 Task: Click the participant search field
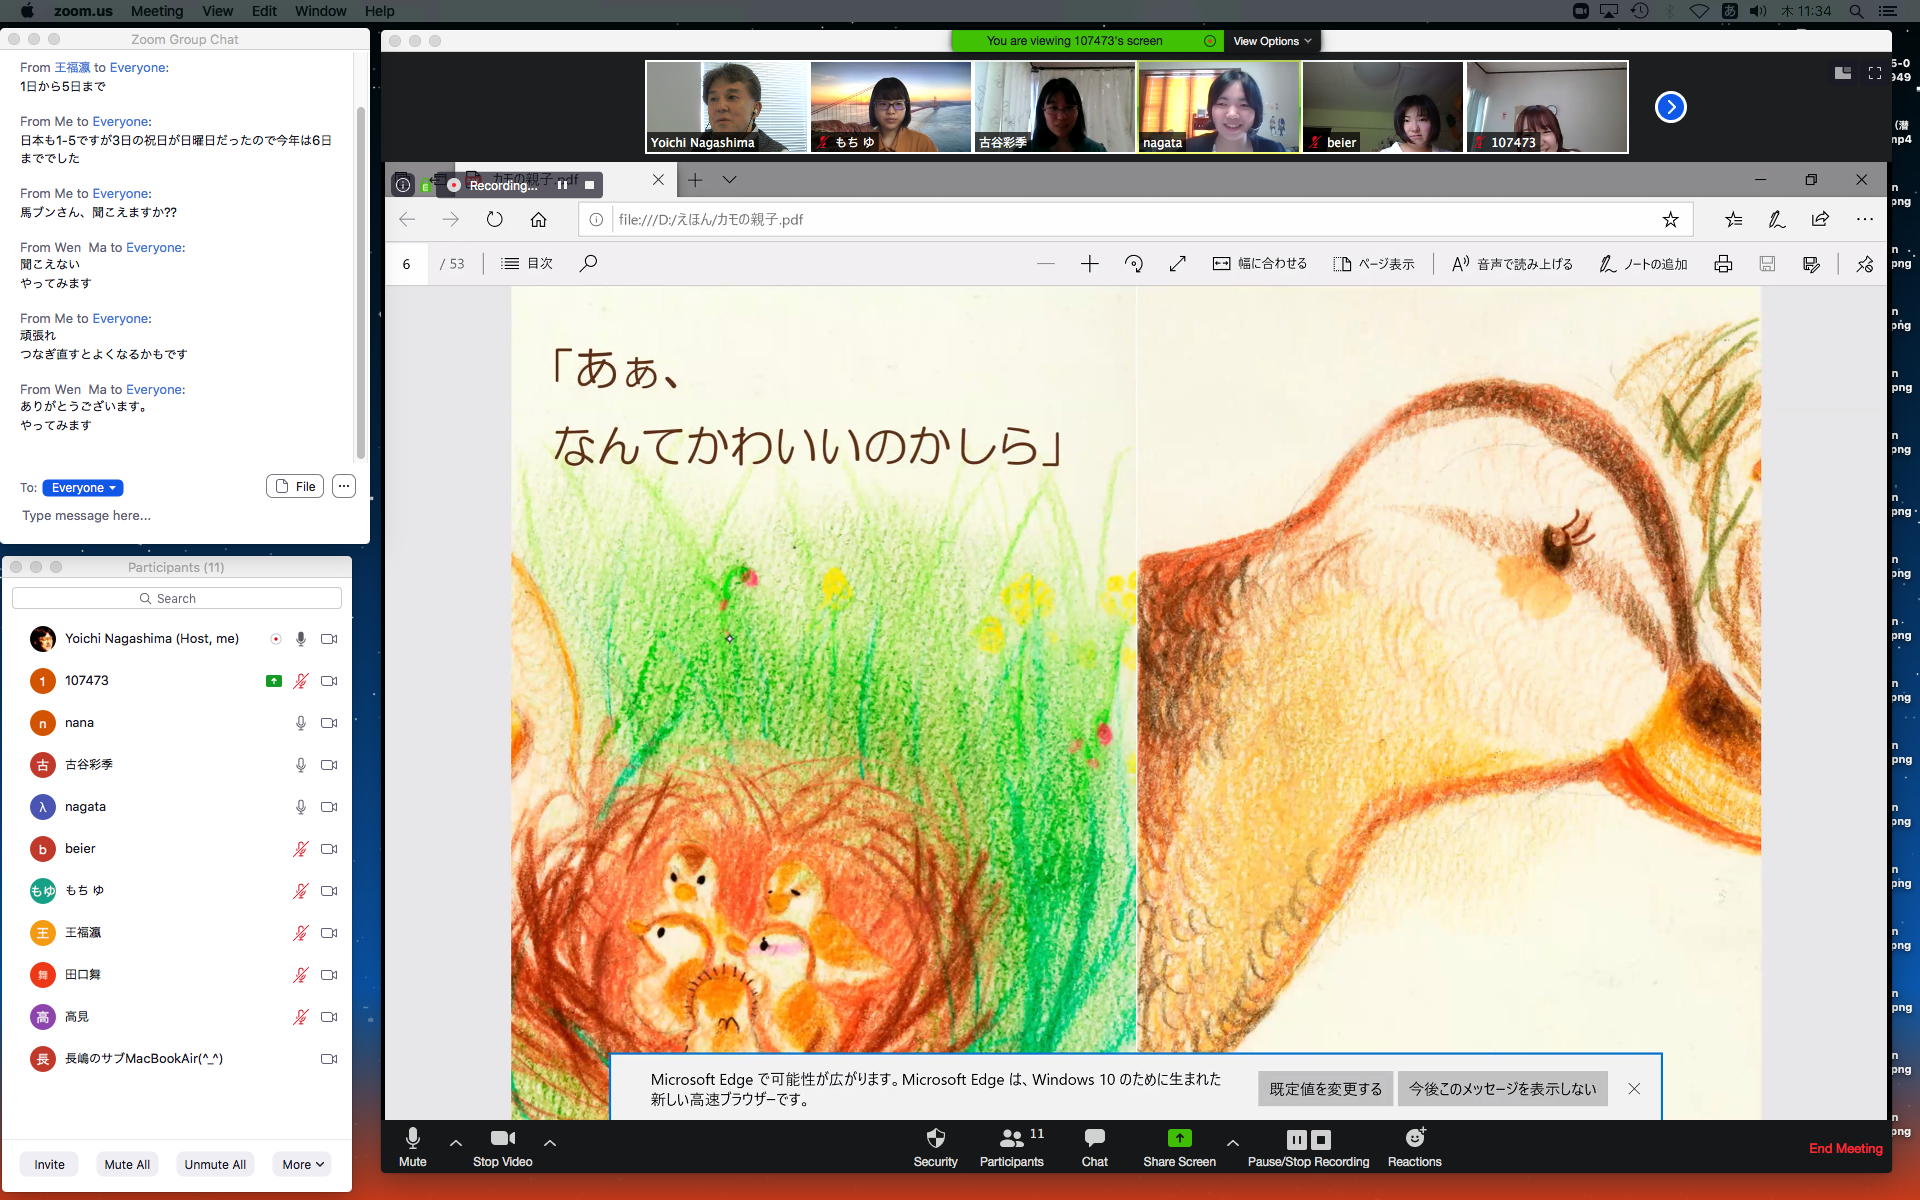tap(177, 598)
